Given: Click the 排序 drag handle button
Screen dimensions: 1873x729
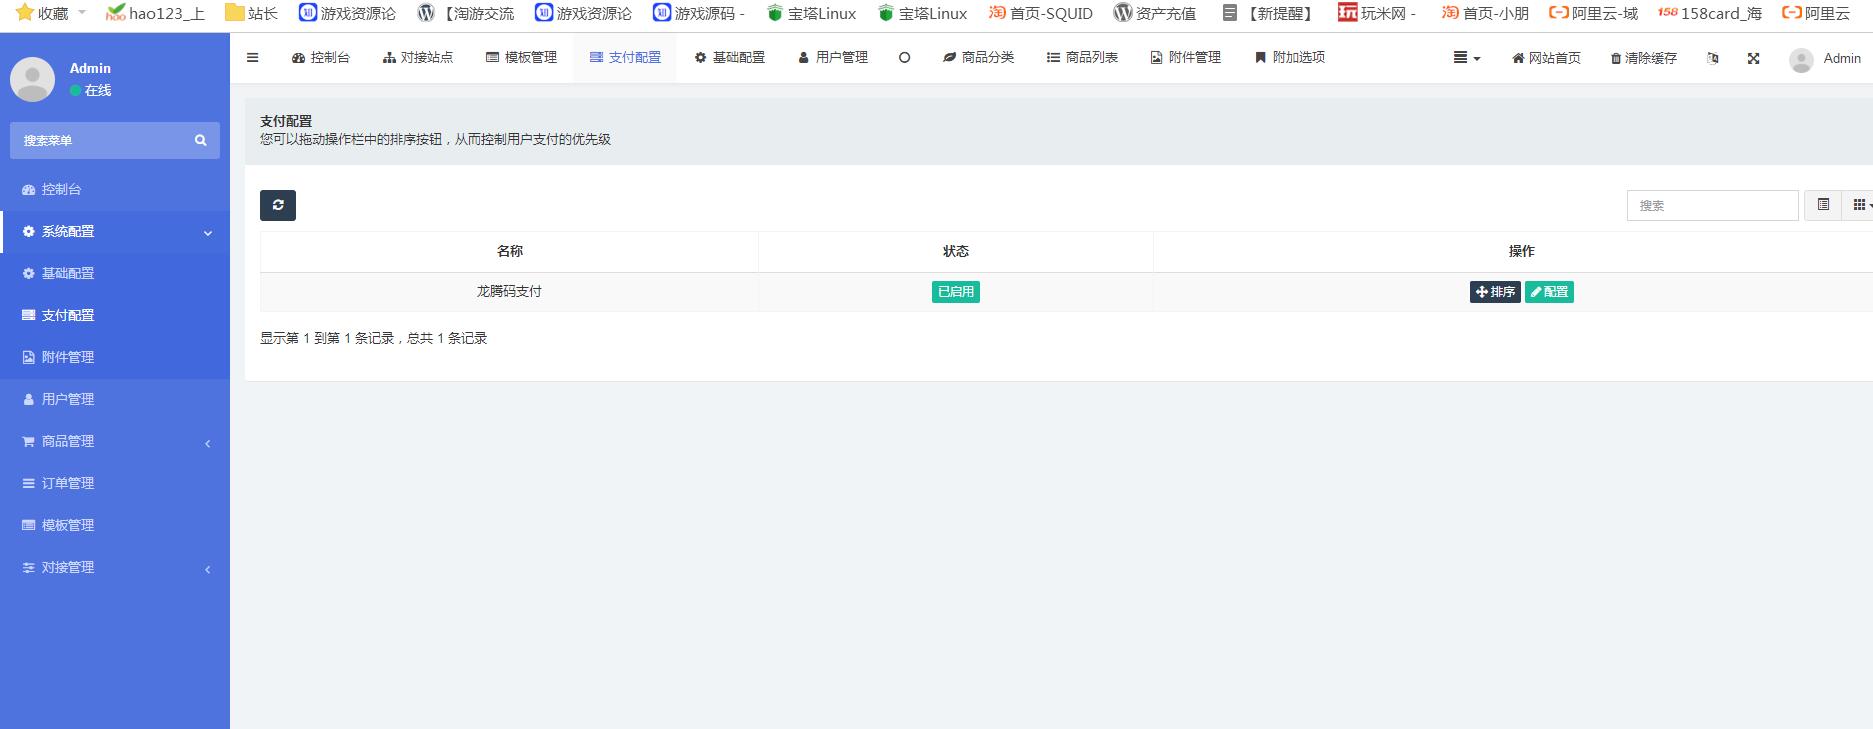Looking at the screenshot, I should pos(1495,292).
